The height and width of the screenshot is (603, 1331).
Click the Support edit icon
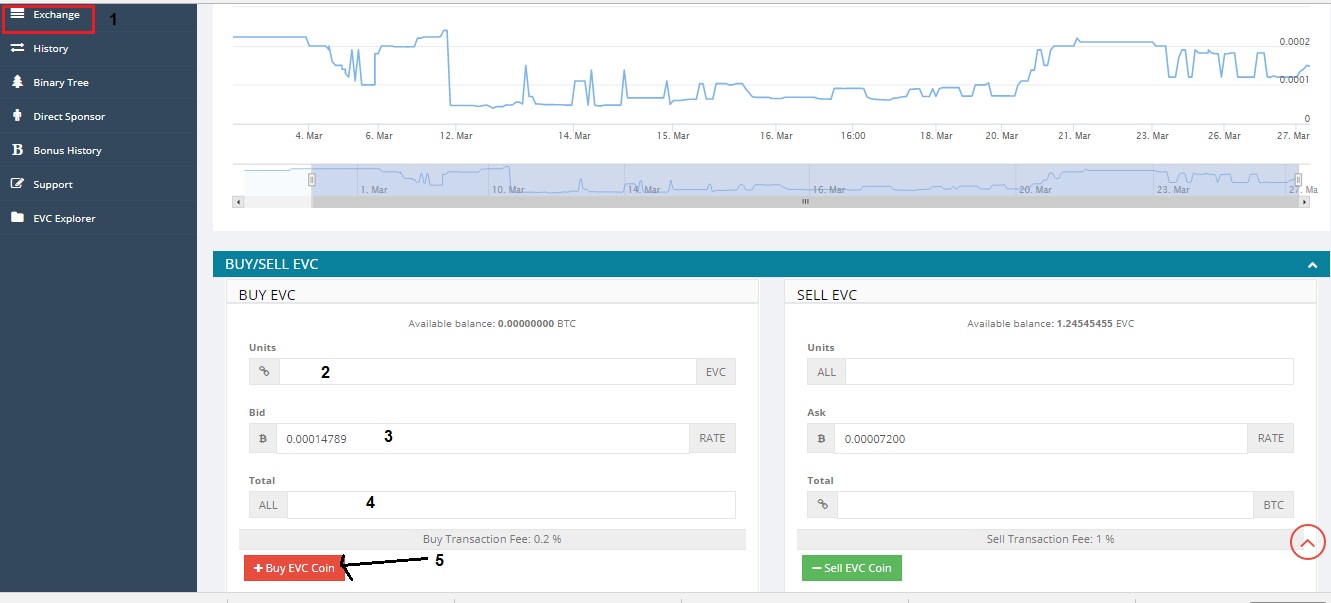(x=17, y=184)
